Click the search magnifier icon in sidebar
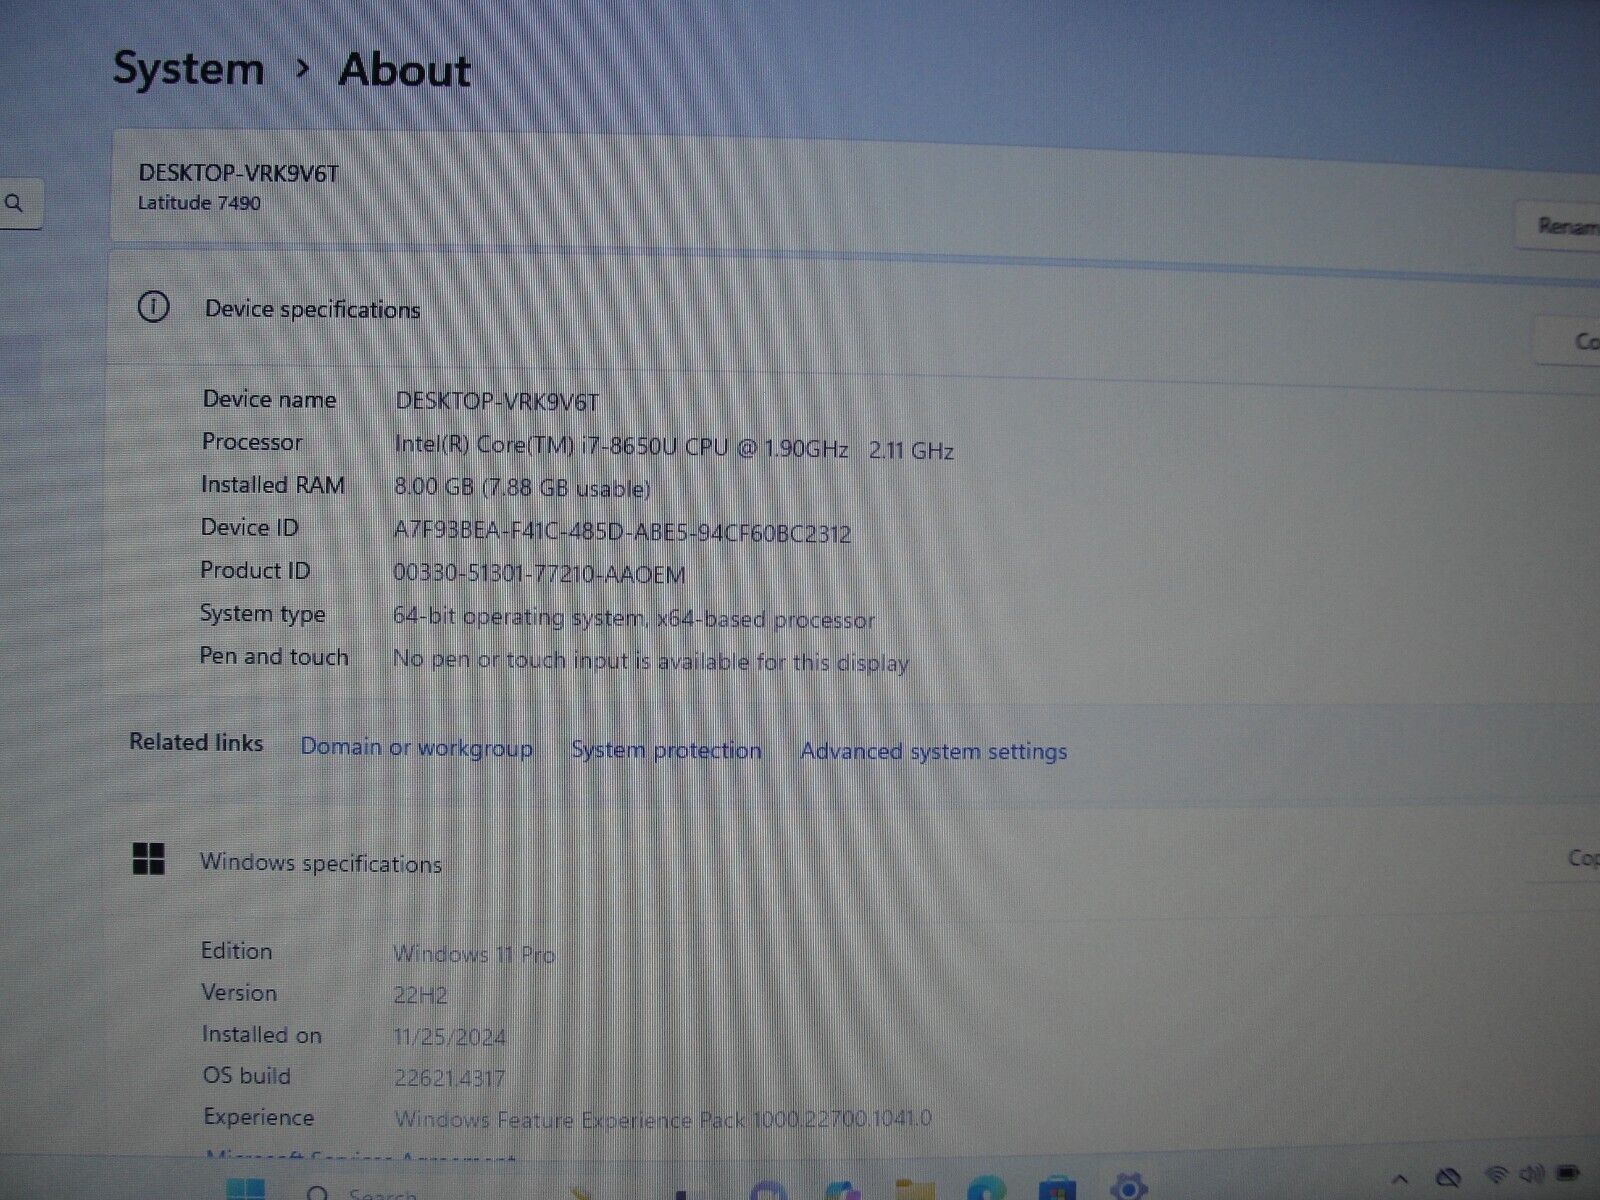The width and height of the screenshot is (1600, 1200). [x=14, y=204]
